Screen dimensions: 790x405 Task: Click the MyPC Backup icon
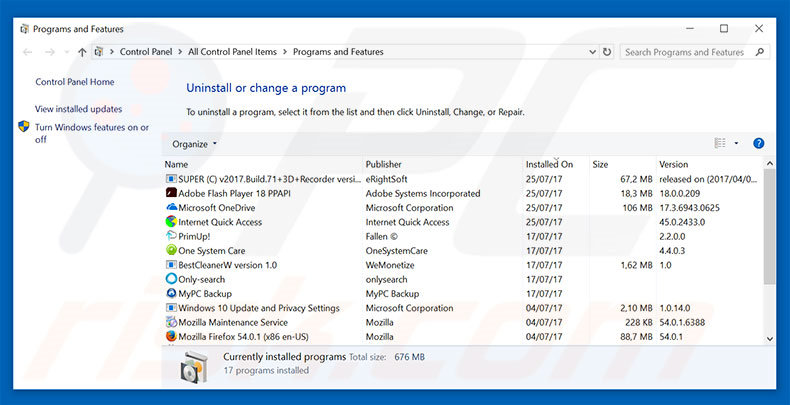(171, 293)
